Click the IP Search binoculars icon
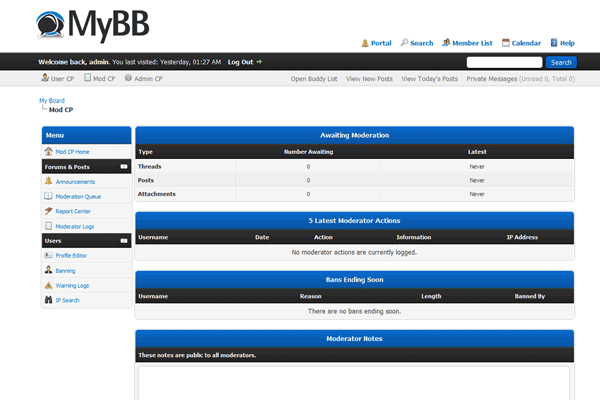Screen dimensions: 600x400 point(48,300)
